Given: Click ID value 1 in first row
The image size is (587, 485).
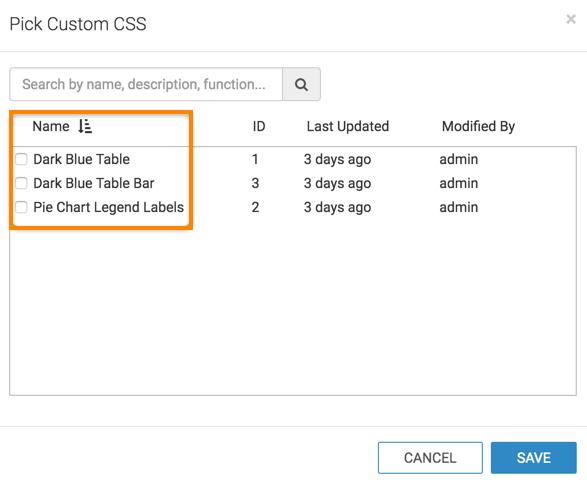Looking at the screenshot, I should coord(255,159).
